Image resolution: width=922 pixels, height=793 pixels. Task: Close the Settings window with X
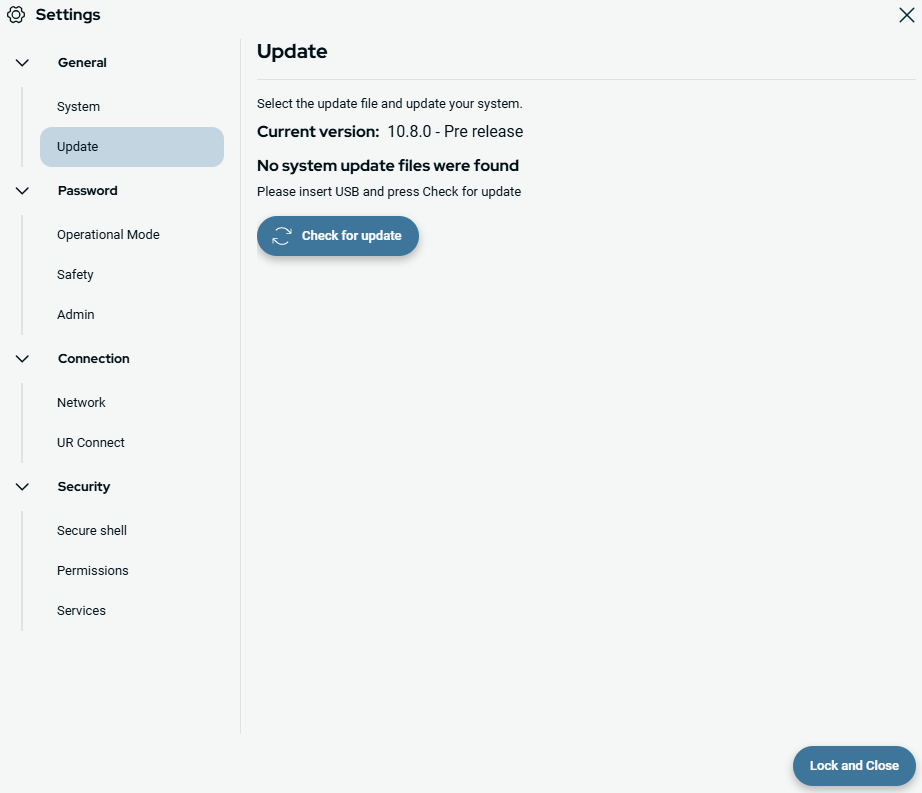click(x=906, y=15)
